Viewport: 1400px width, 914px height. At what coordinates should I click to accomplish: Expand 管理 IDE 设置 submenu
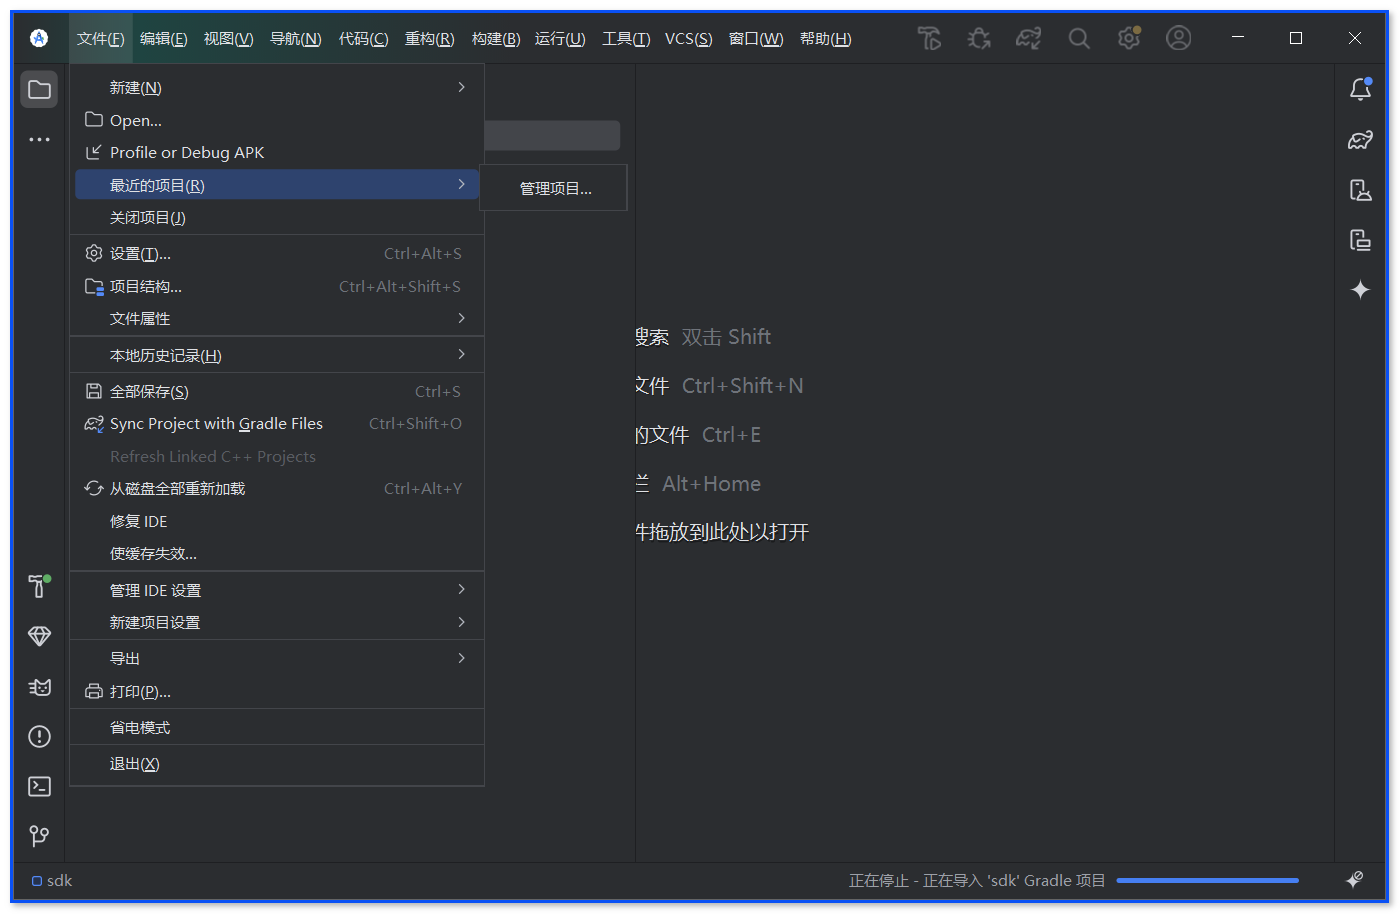click(277, 590)
